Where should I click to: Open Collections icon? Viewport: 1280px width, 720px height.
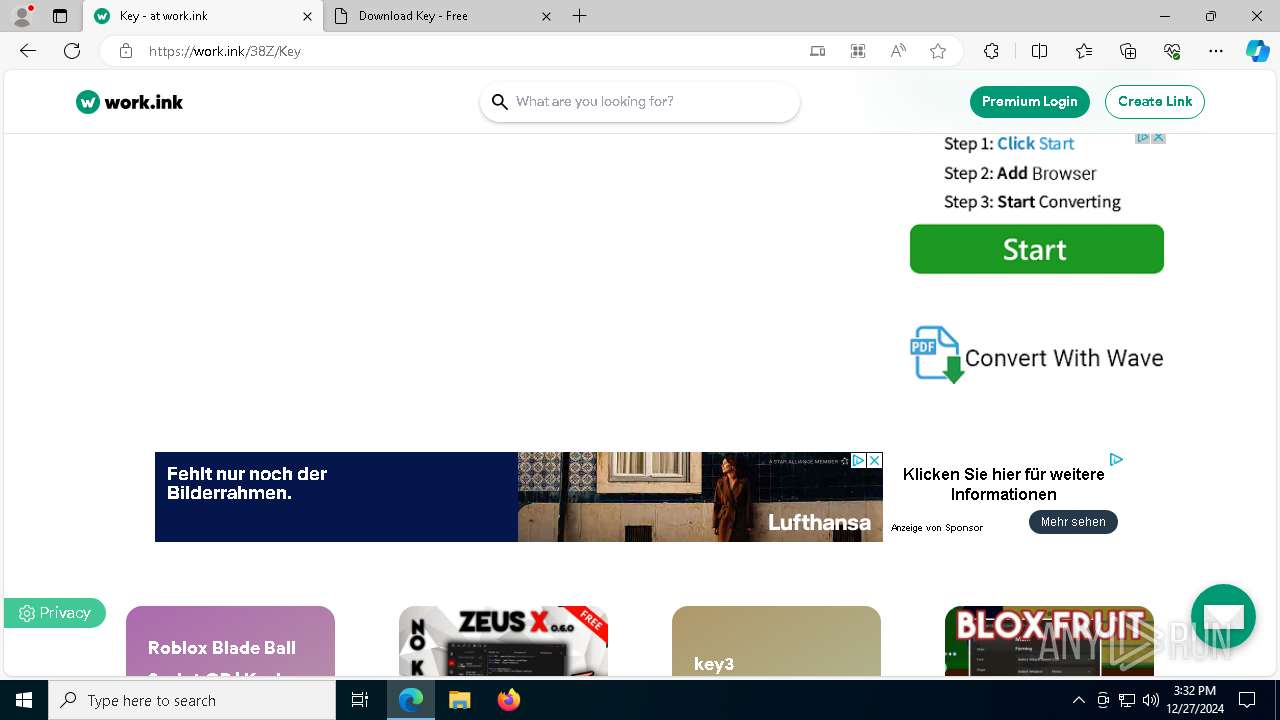(1128, 51)
